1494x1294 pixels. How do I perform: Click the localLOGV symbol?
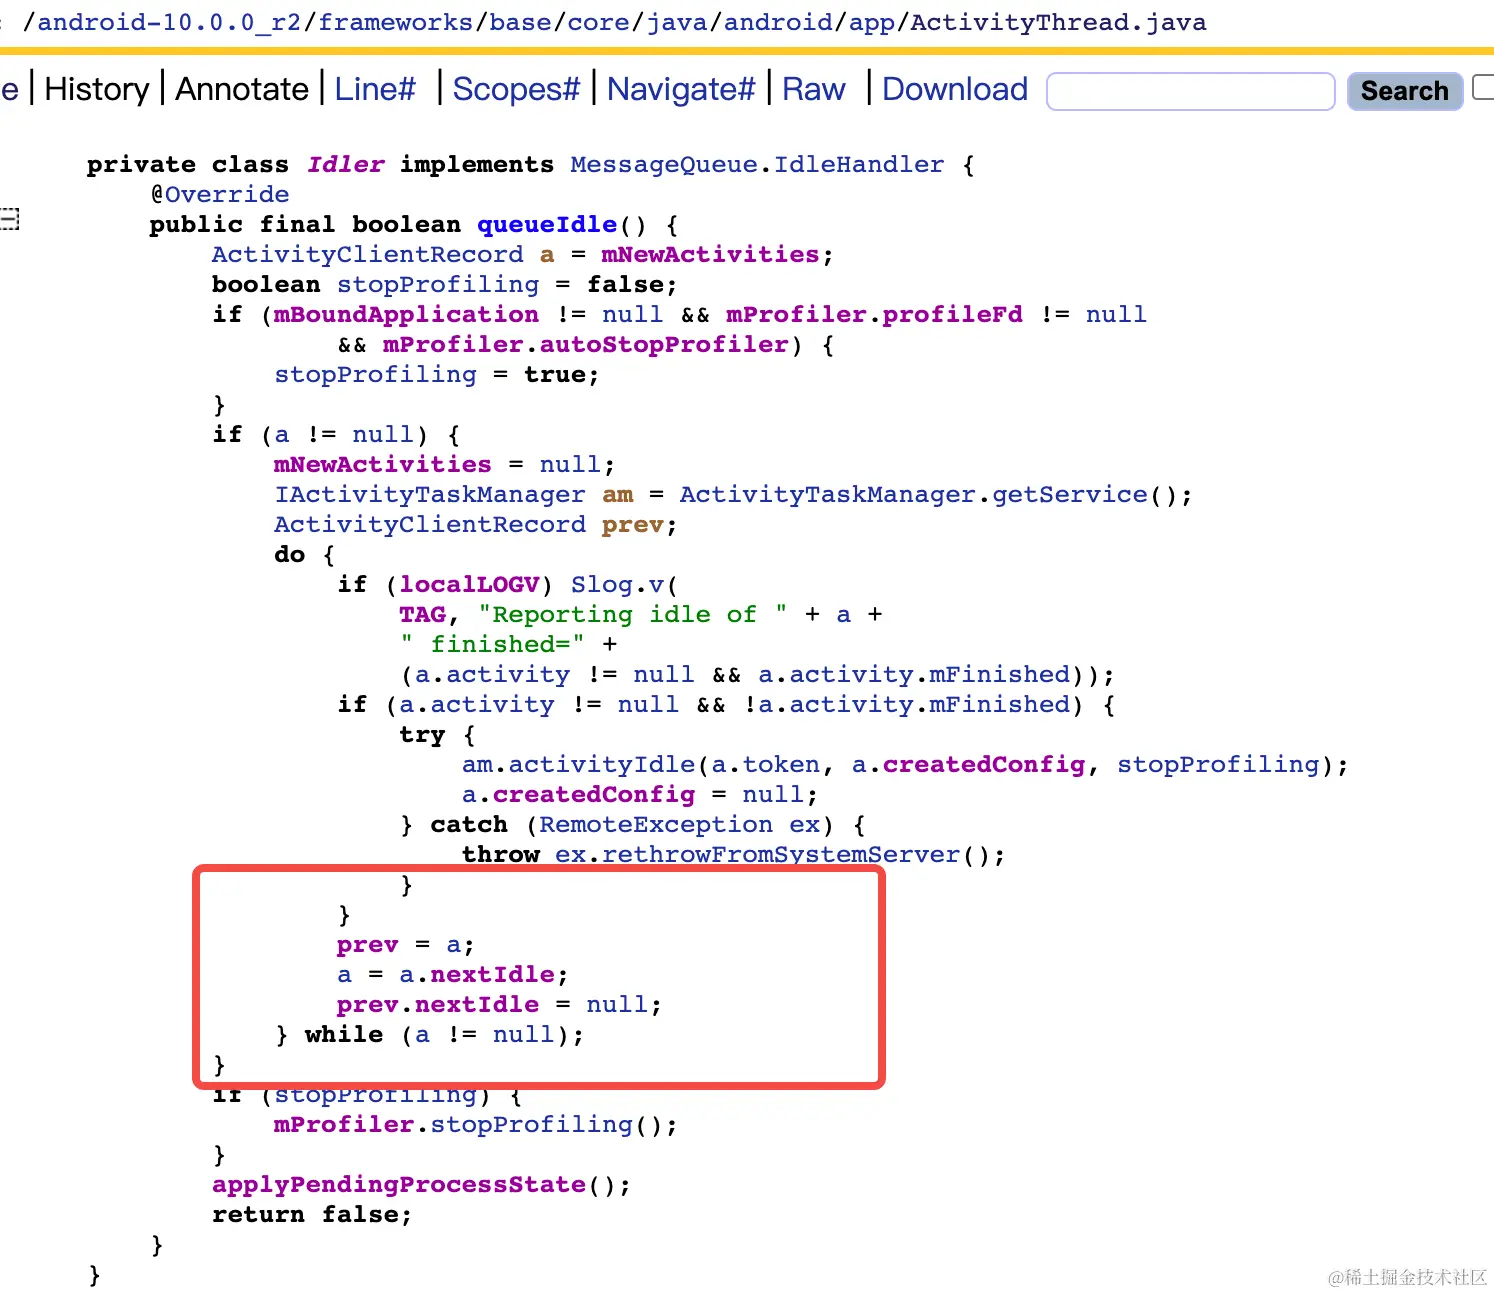(469, 584)
